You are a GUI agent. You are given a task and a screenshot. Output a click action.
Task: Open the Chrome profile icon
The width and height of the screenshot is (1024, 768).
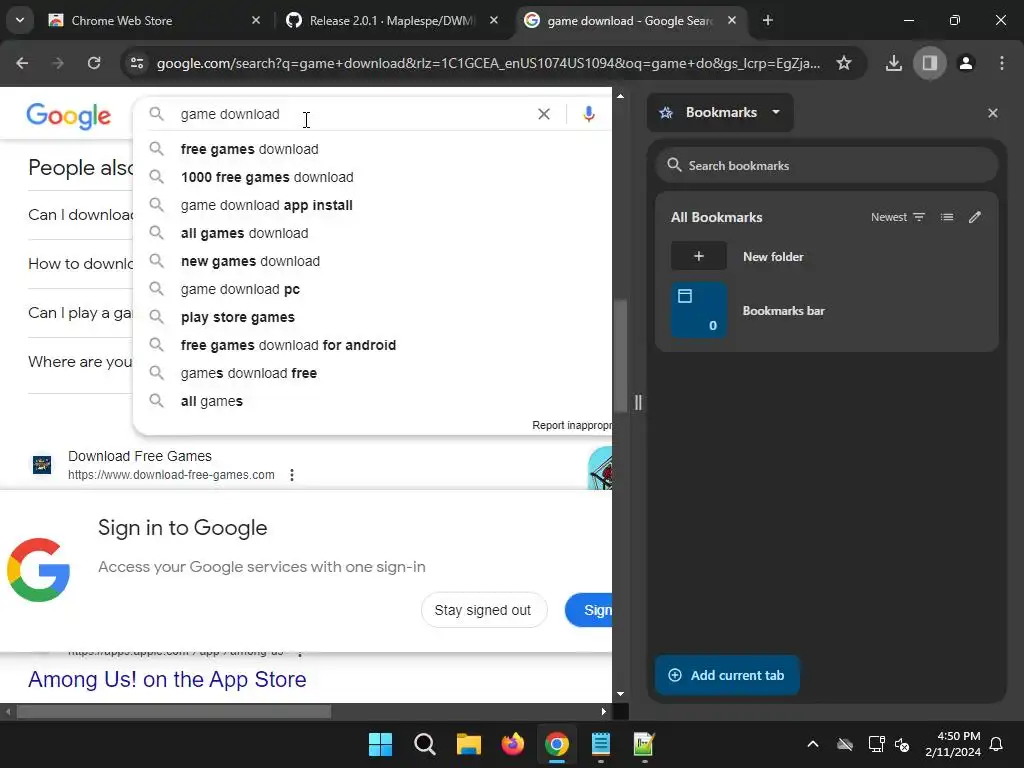coord(966,63)
